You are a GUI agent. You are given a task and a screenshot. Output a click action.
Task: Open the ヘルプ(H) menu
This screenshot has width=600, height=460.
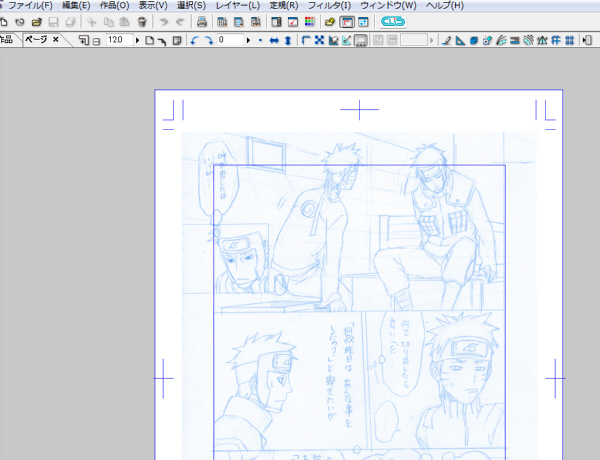tap(444, 6)
